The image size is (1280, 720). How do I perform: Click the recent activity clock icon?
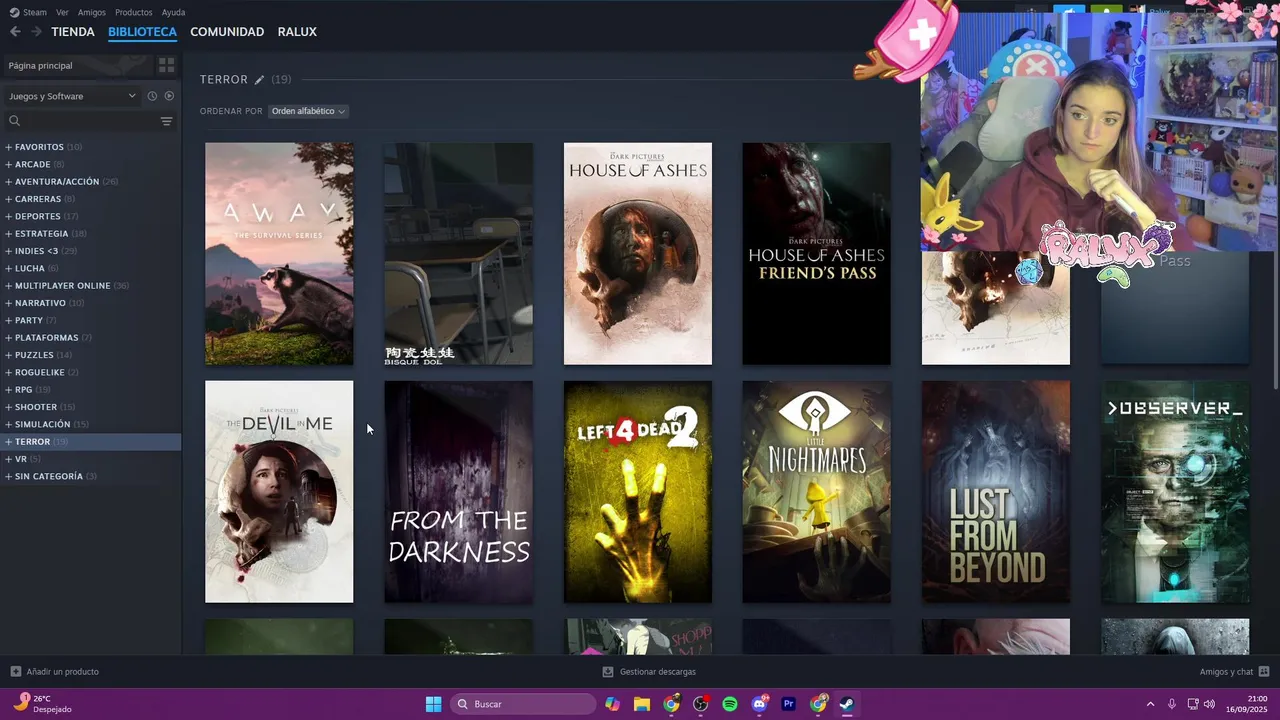coord(152,96)
